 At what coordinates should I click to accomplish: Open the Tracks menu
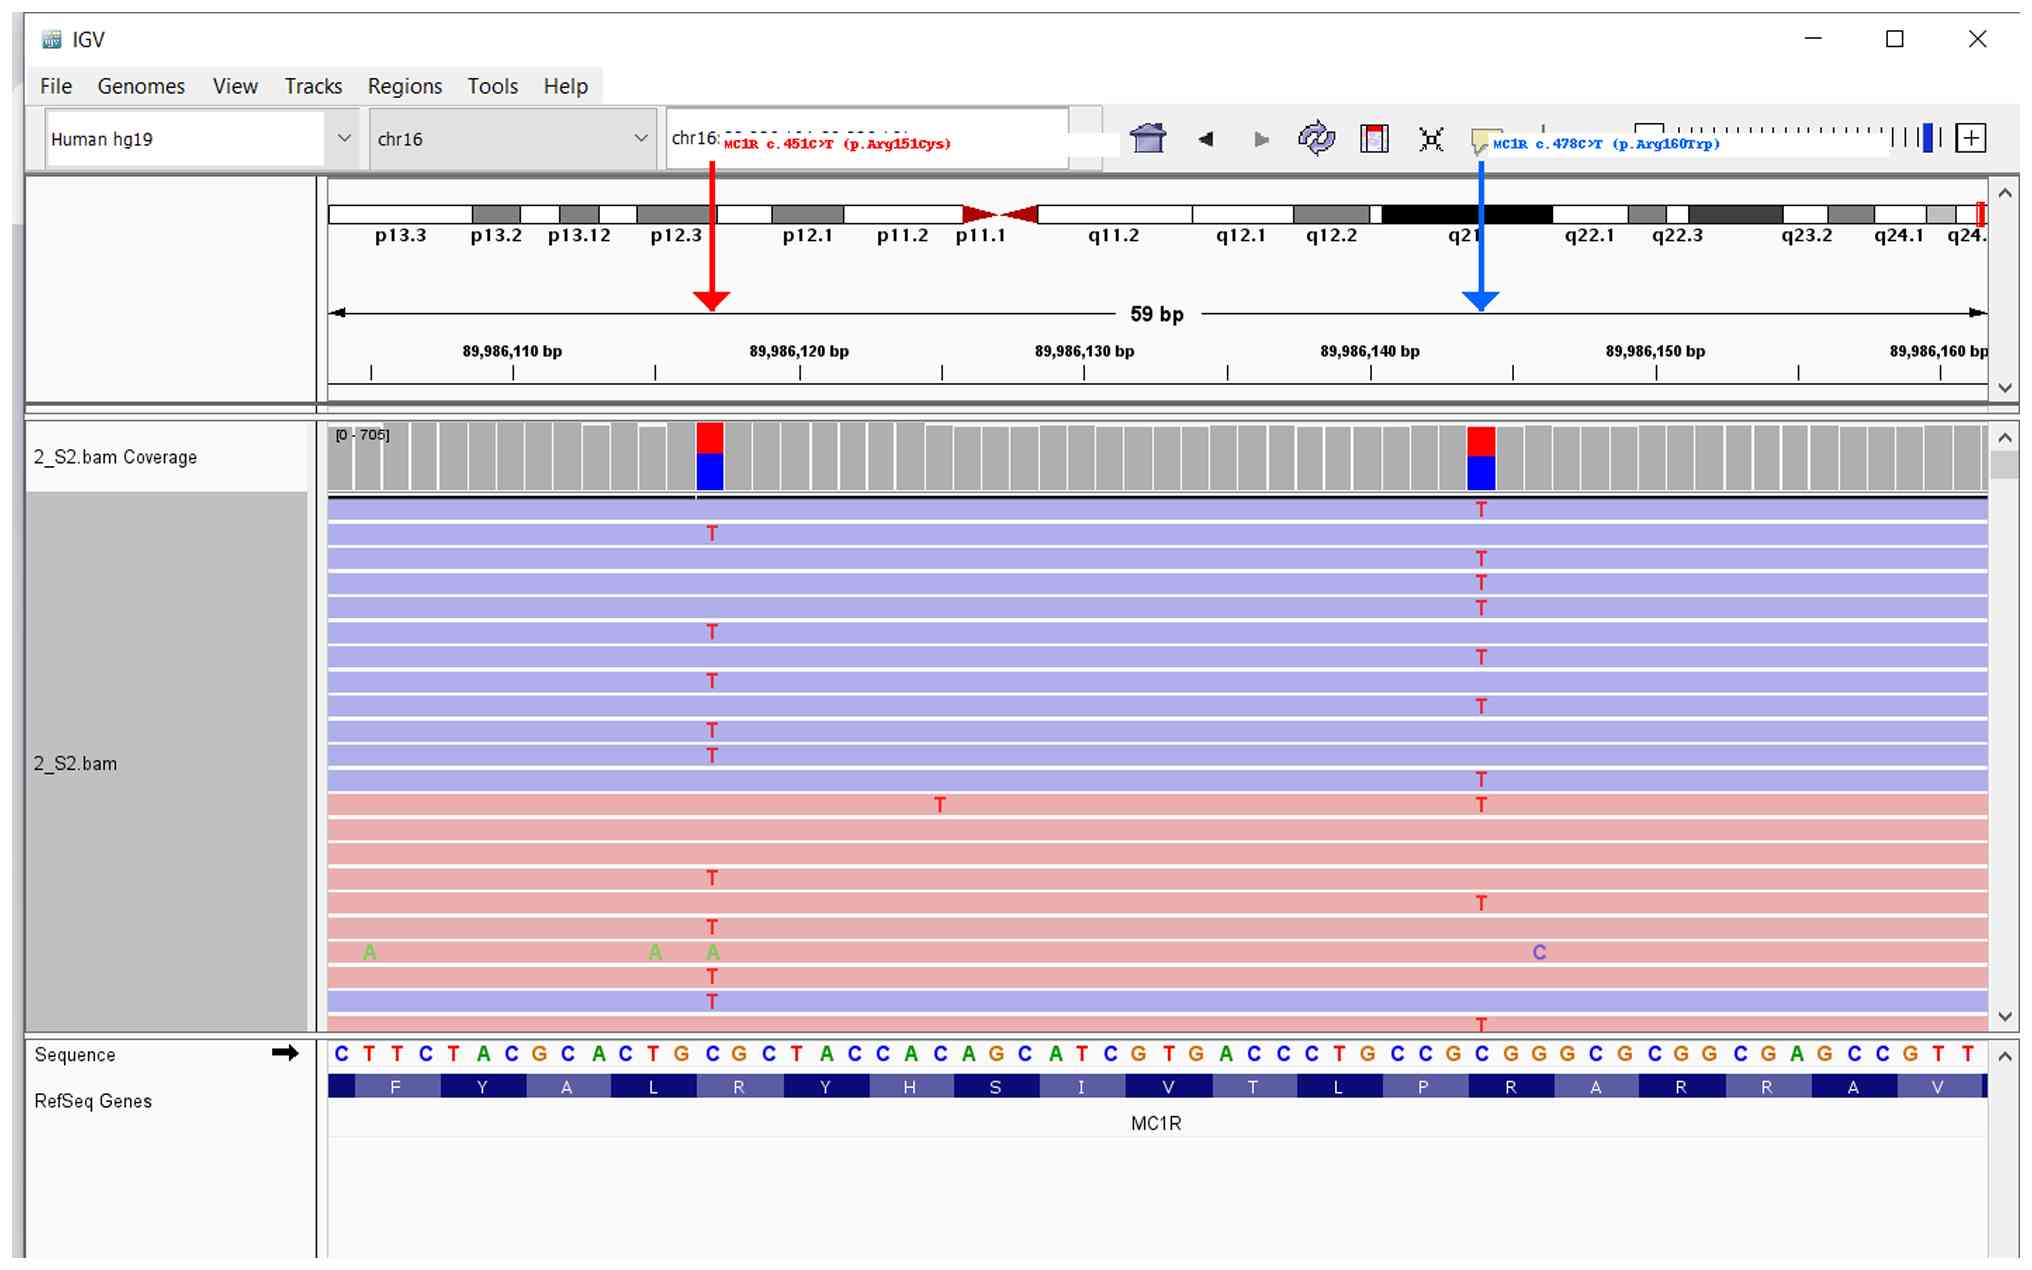point(313,86)
